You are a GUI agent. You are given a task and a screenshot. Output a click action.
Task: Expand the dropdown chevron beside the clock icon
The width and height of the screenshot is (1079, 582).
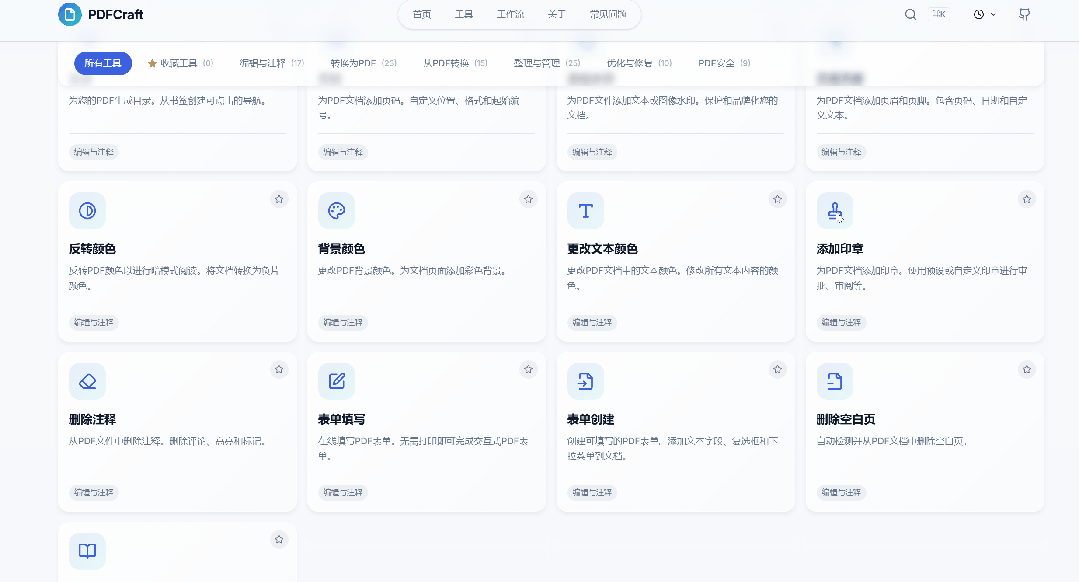(993, 14)
